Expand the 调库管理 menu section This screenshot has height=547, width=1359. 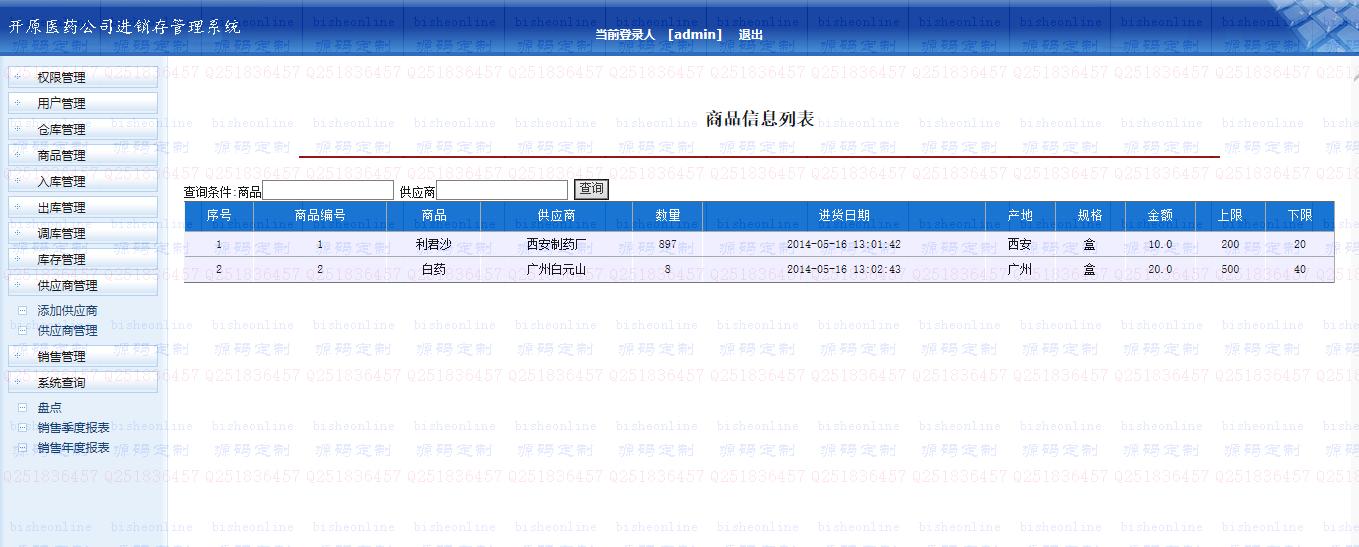tap(83, 233)
